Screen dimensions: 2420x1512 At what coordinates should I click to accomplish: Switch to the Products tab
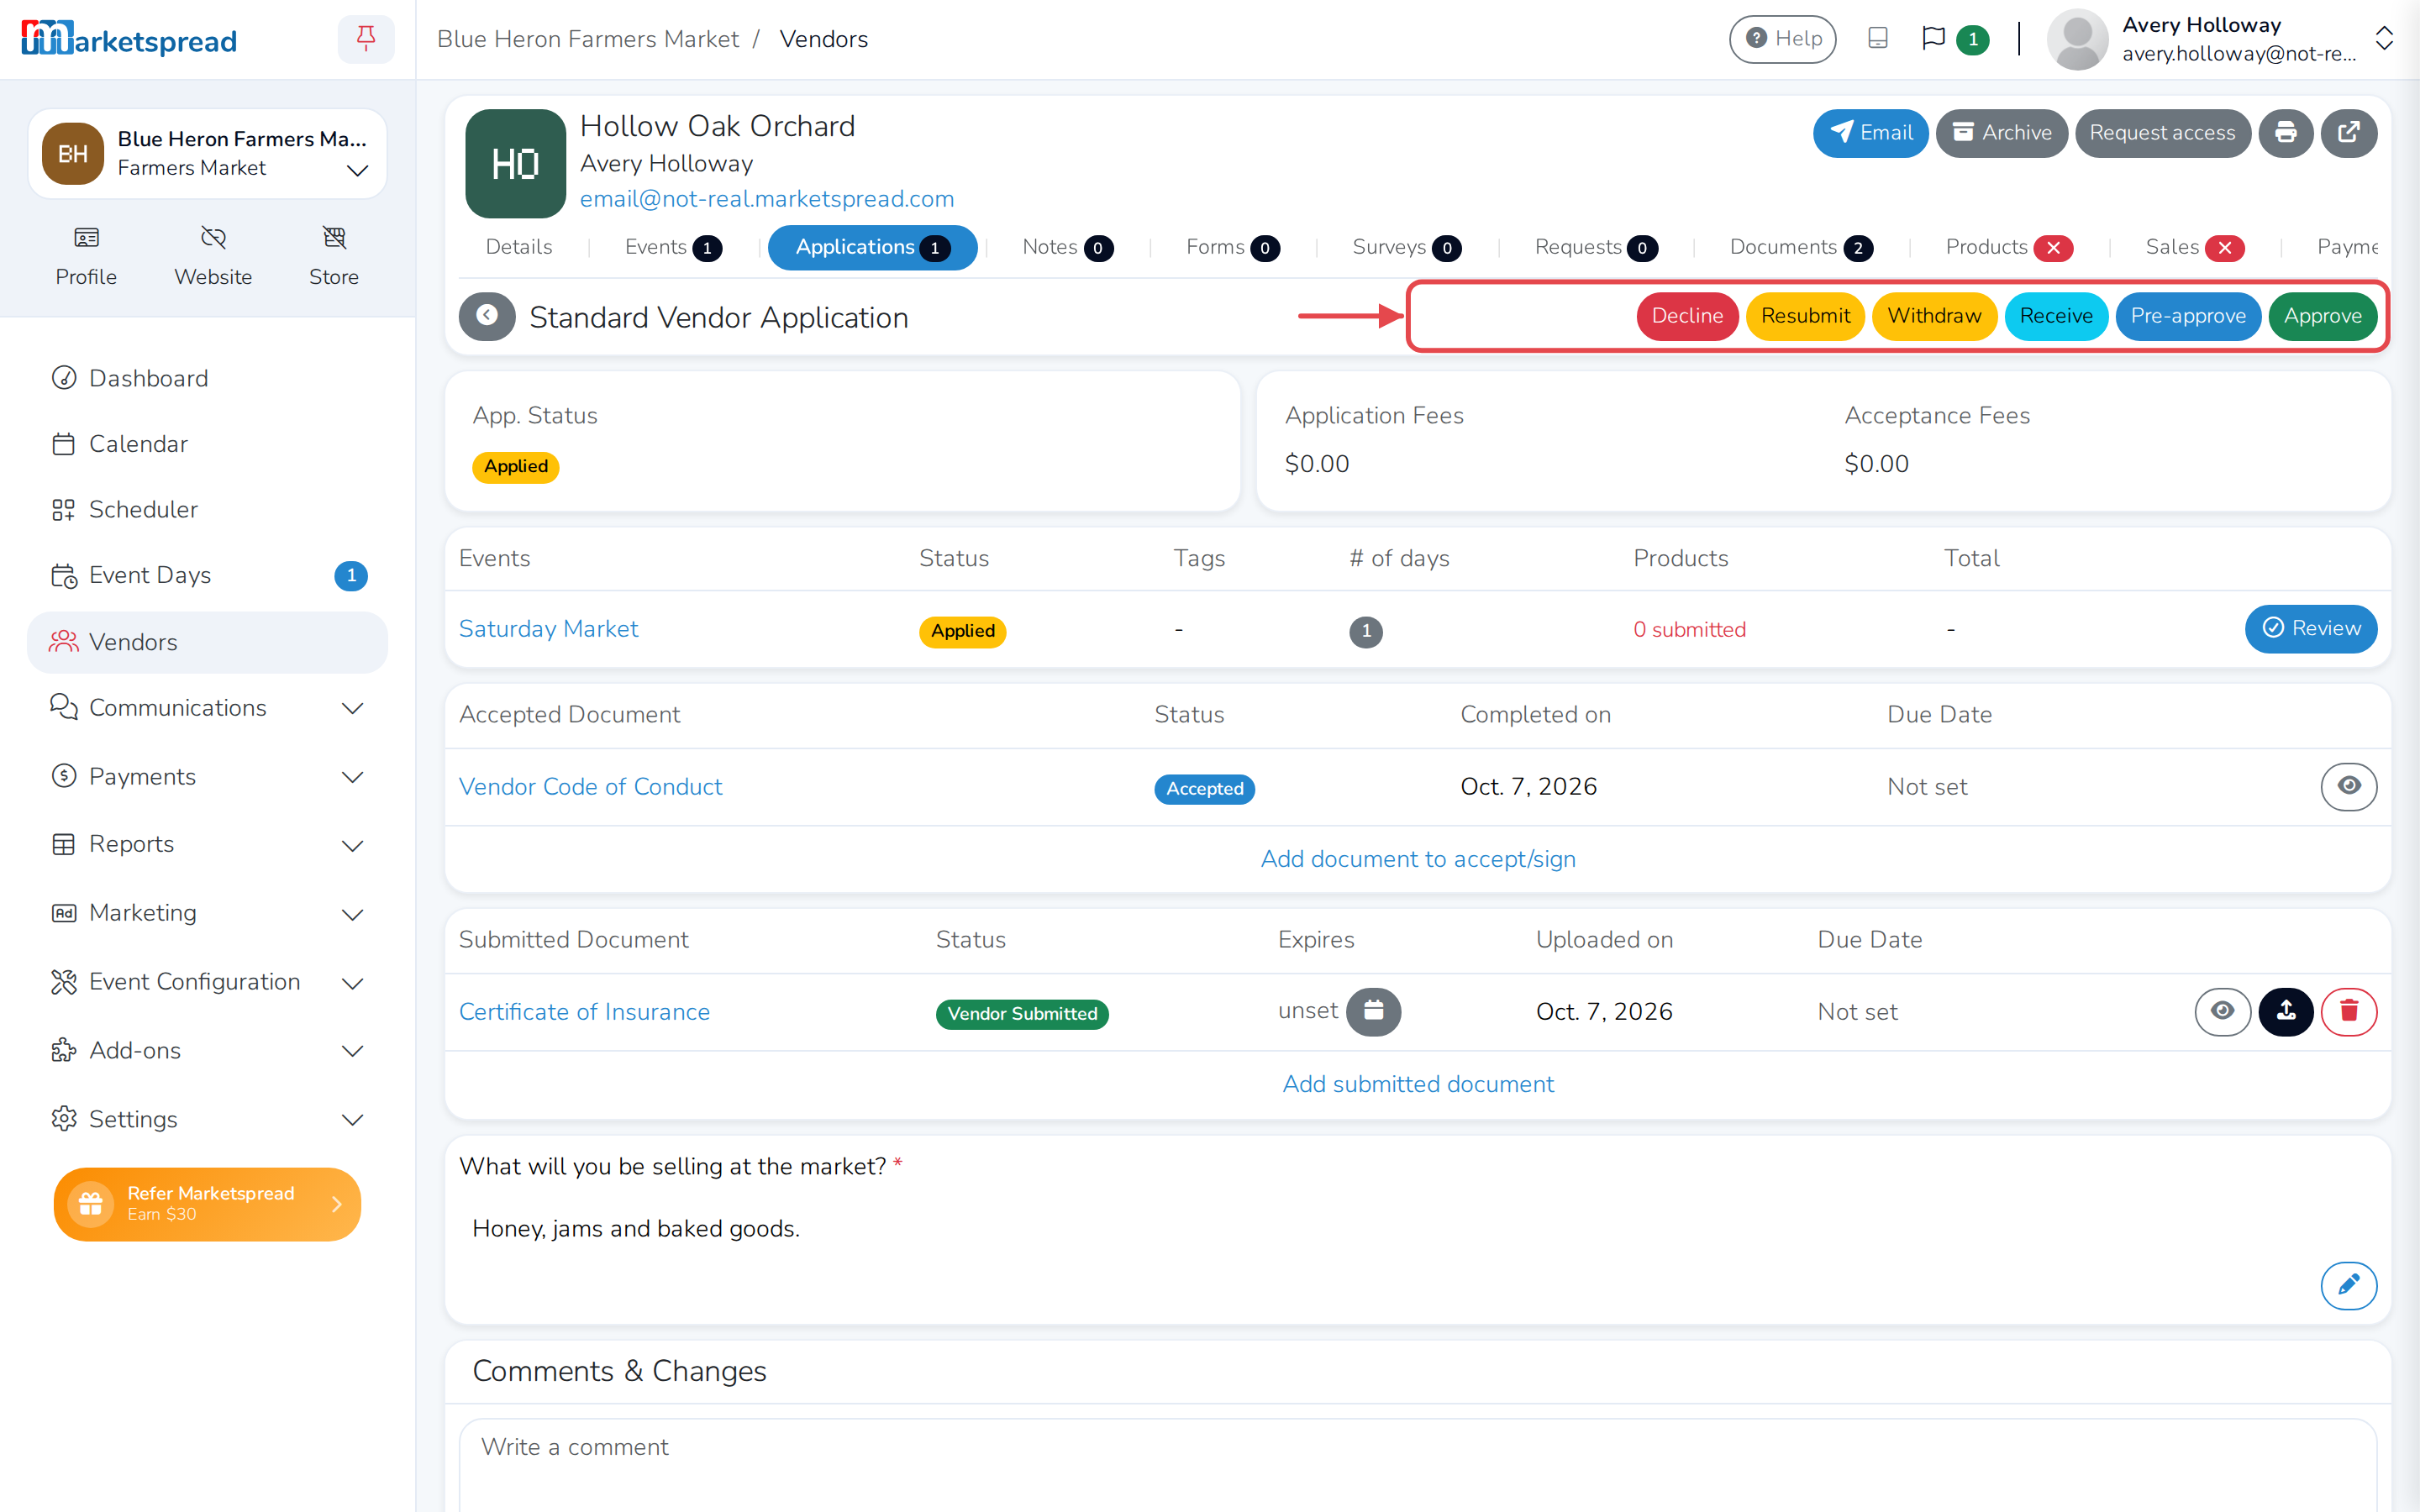pos(2009,247)
